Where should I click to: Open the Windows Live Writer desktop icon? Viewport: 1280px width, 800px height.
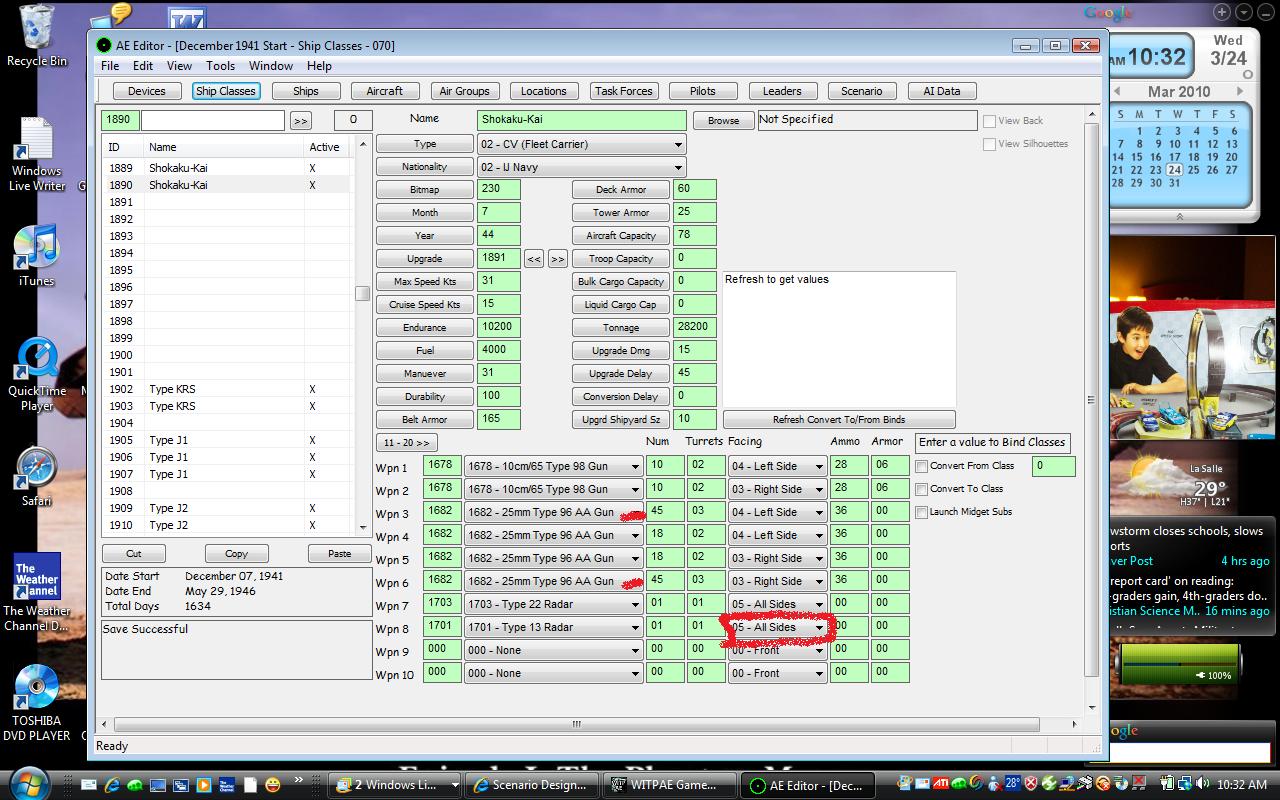[37, 155]
